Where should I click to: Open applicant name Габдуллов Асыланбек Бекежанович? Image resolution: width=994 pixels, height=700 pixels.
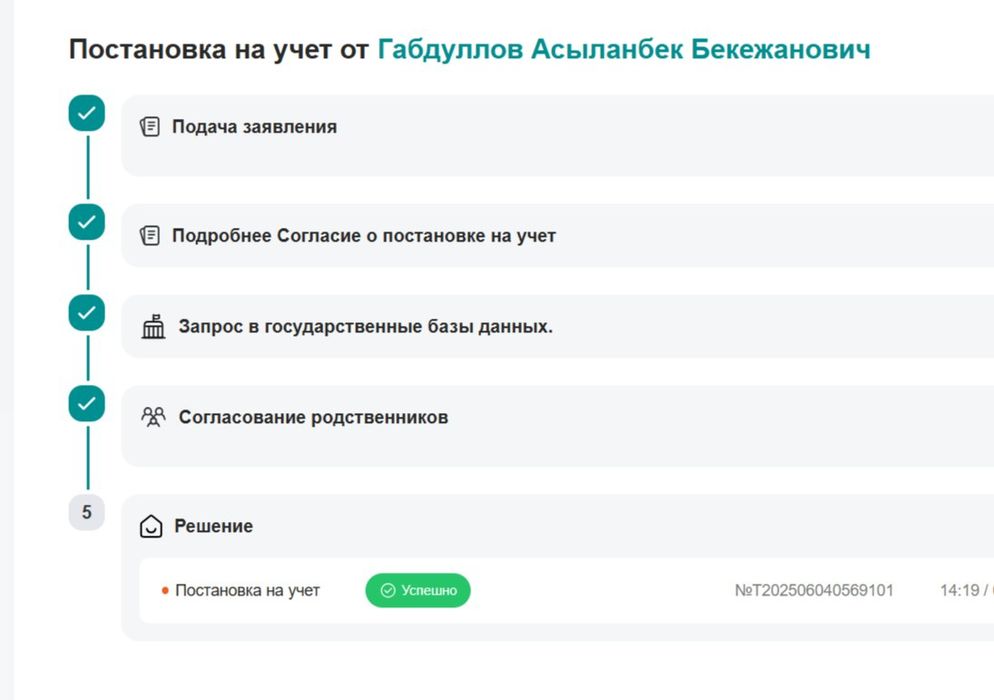pos(623,49)
